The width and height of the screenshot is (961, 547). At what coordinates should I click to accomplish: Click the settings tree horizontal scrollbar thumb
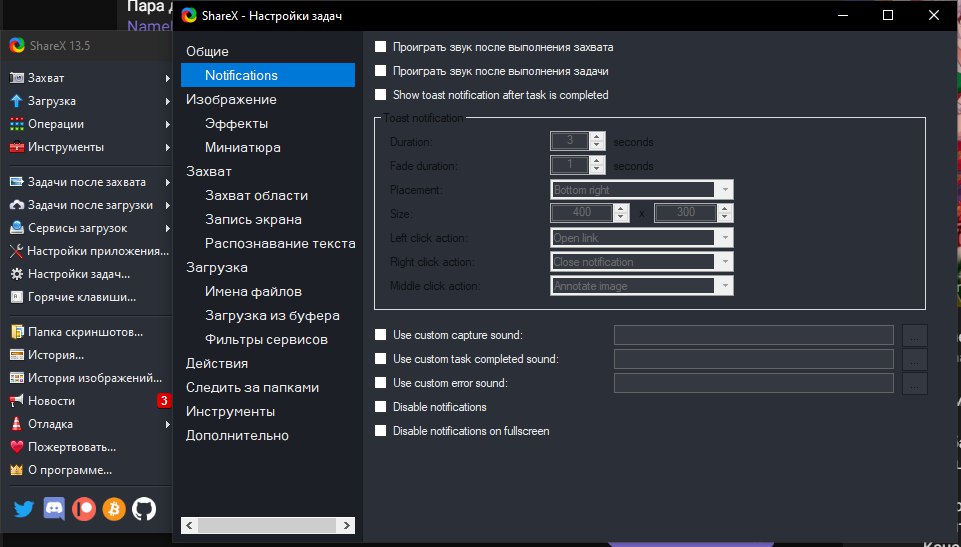pyautogui.click(x=267, y=526)
